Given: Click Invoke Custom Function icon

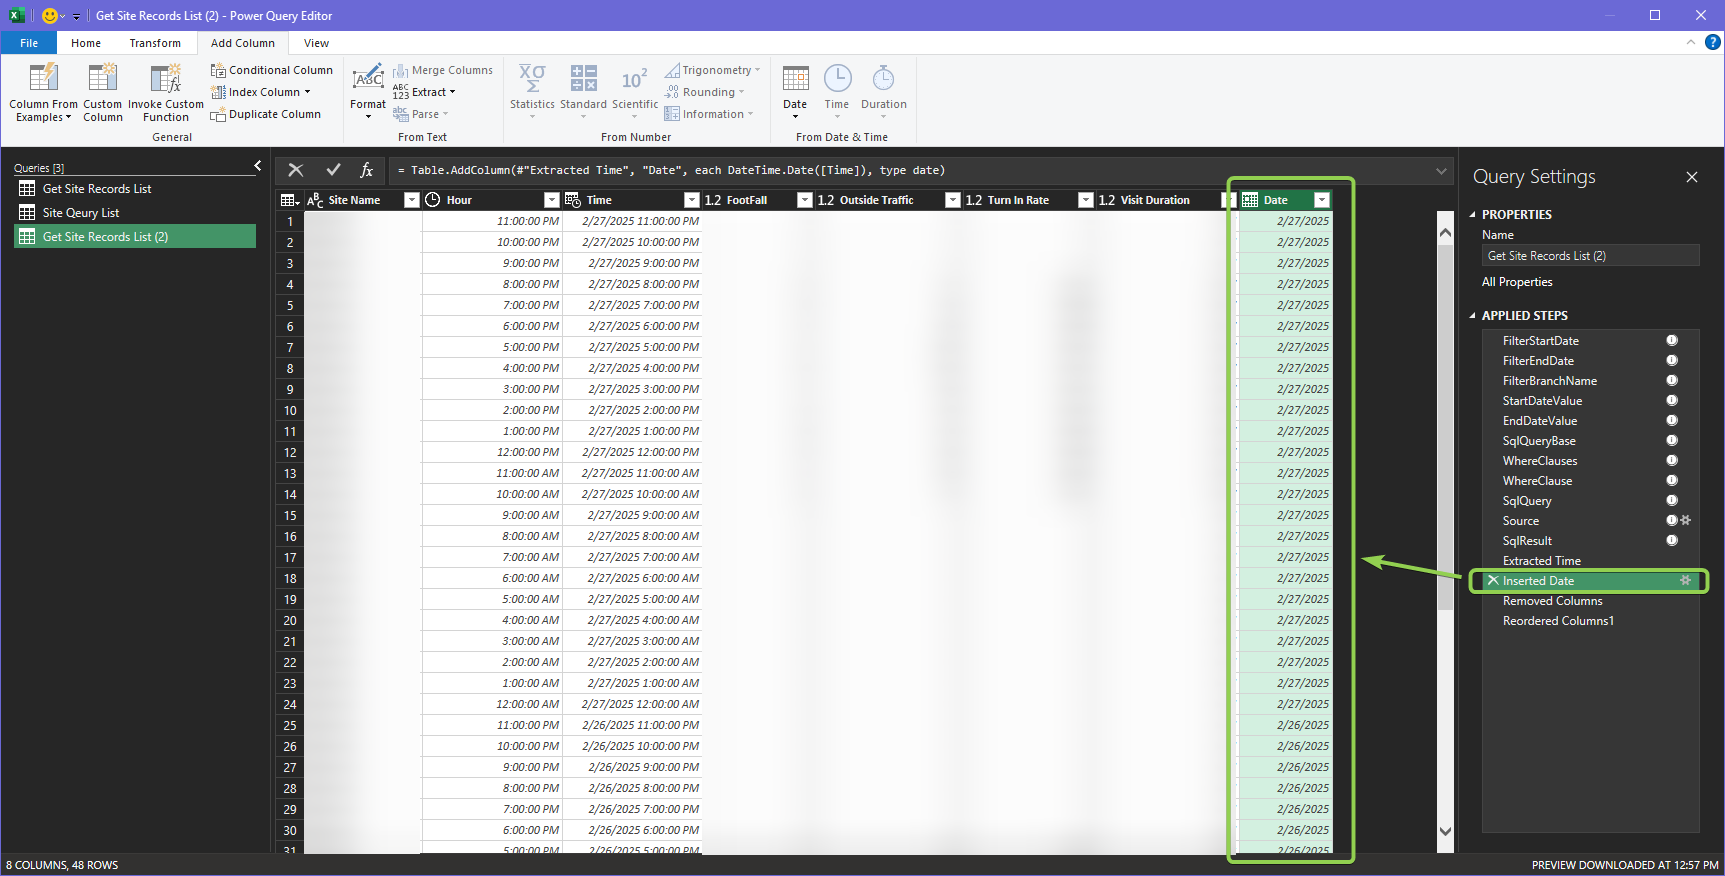Looking at the screenshot, I should pos(165,79).
